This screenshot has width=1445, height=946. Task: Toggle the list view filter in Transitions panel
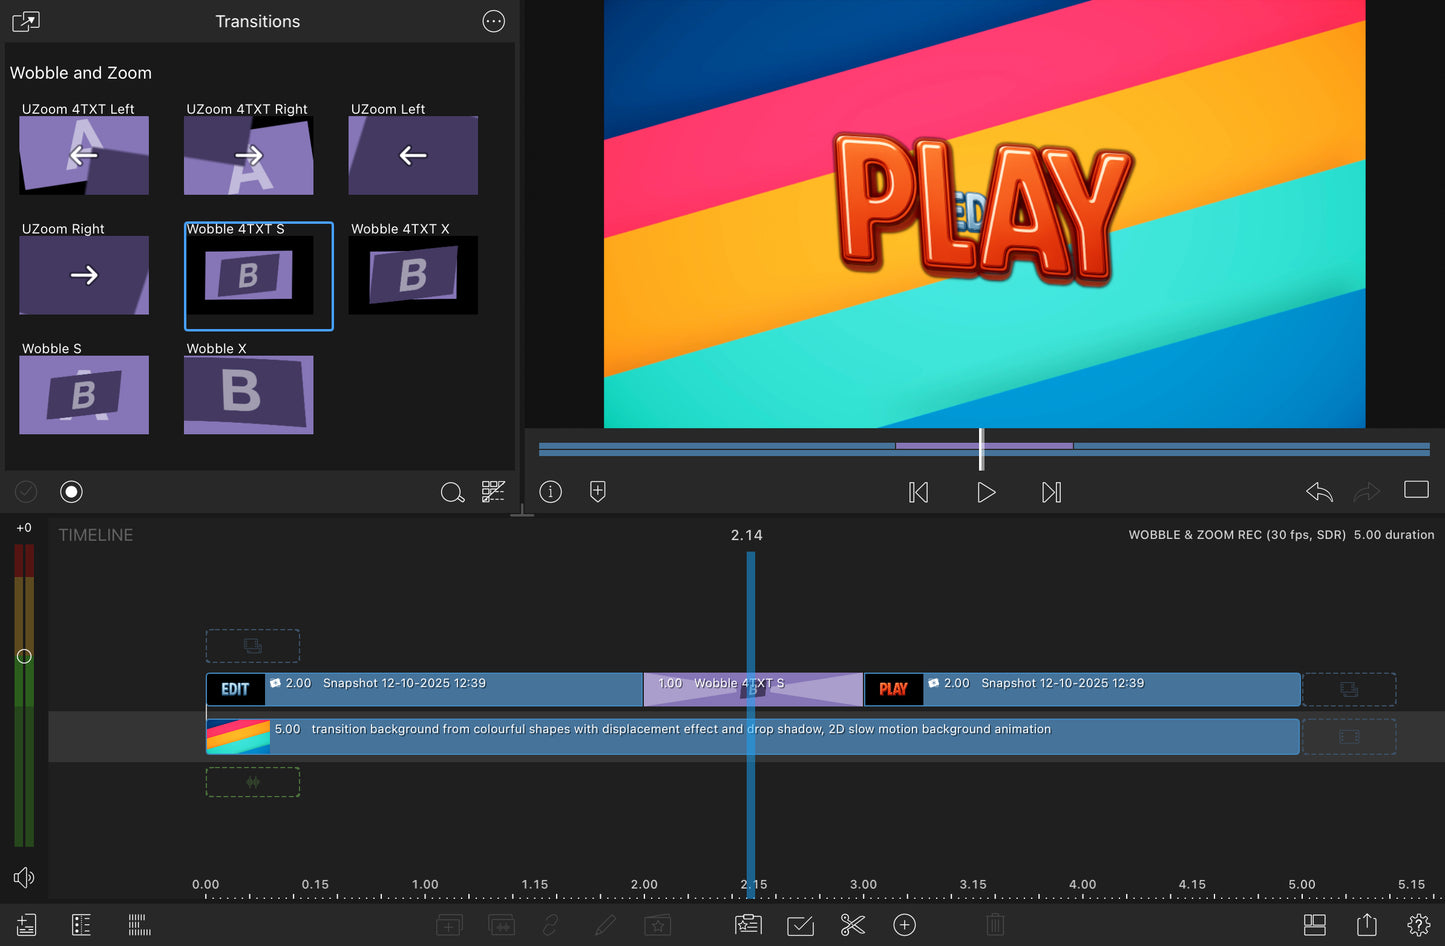pos(493,492)
